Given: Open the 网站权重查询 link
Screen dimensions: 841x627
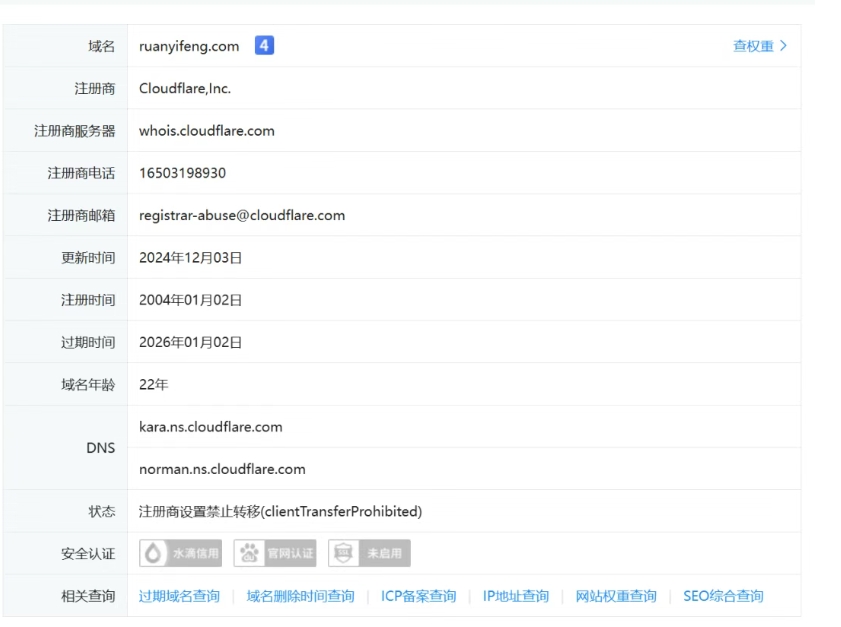Looking at the screenshot, I should (616, 596).
